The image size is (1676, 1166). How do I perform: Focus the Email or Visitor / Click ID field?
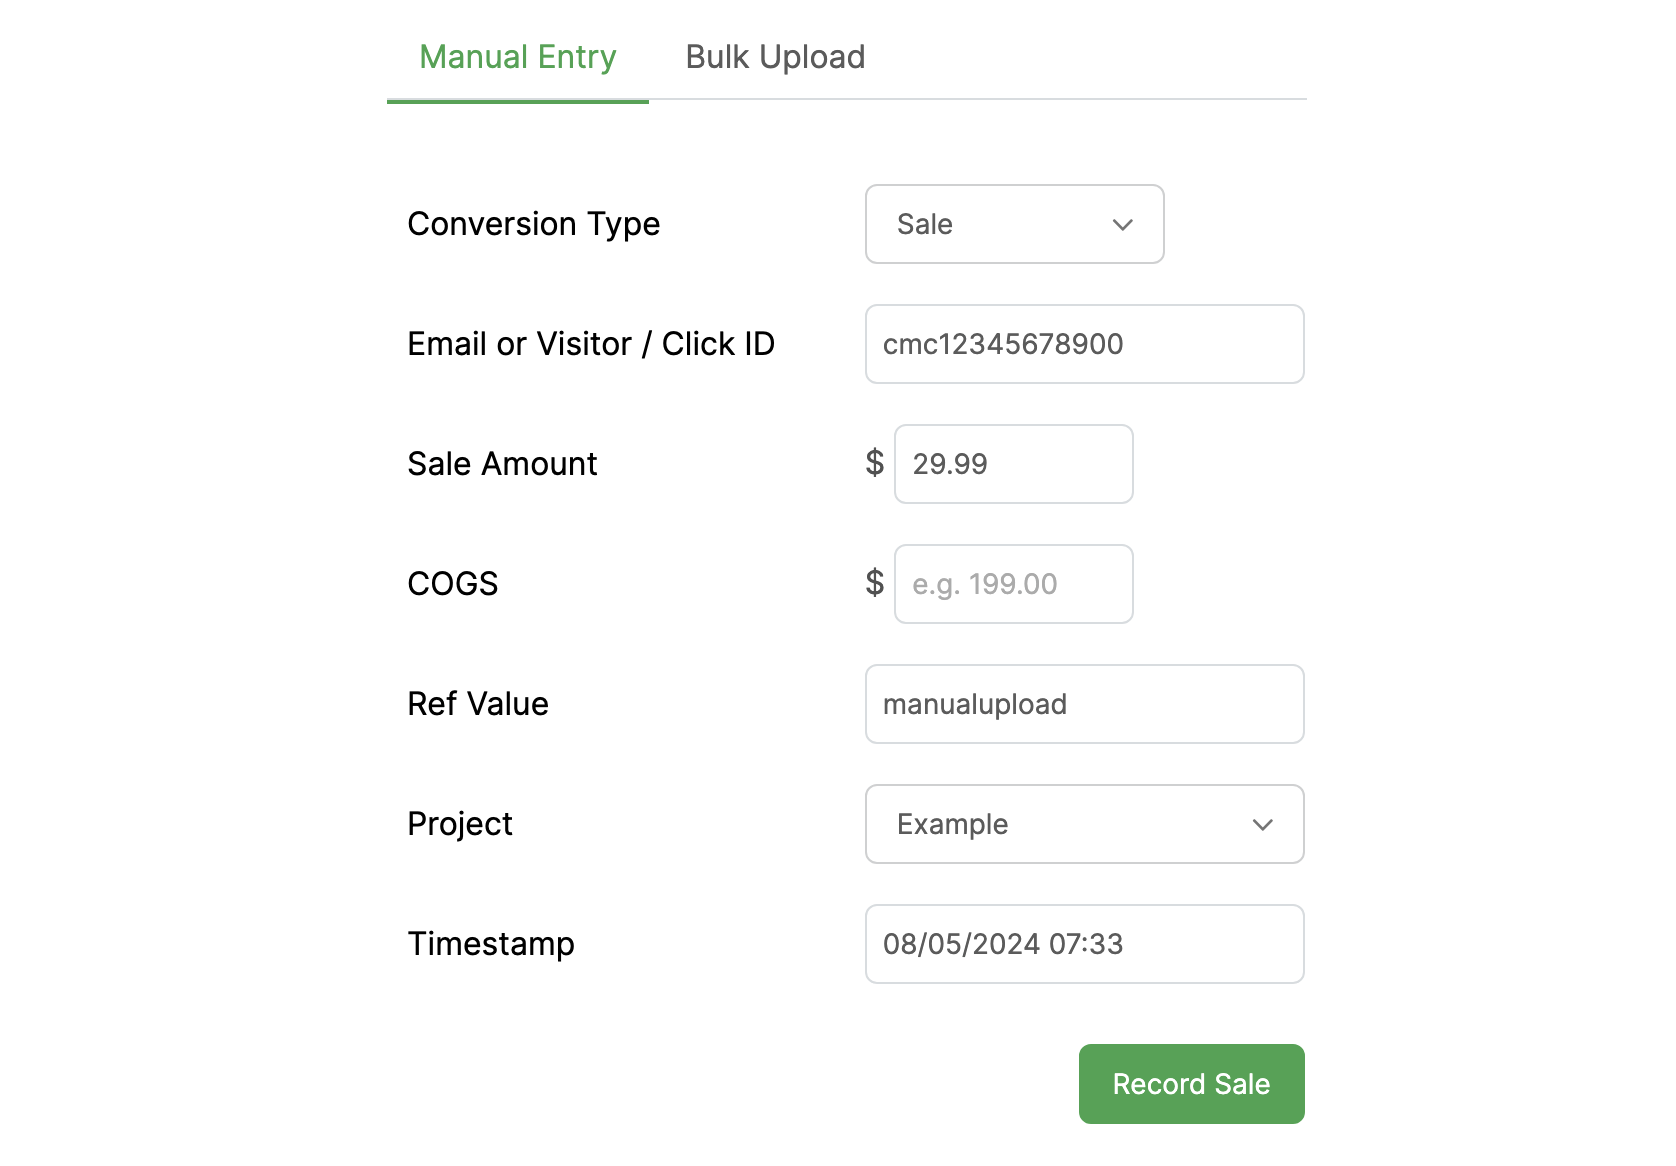coord(1084,344)
